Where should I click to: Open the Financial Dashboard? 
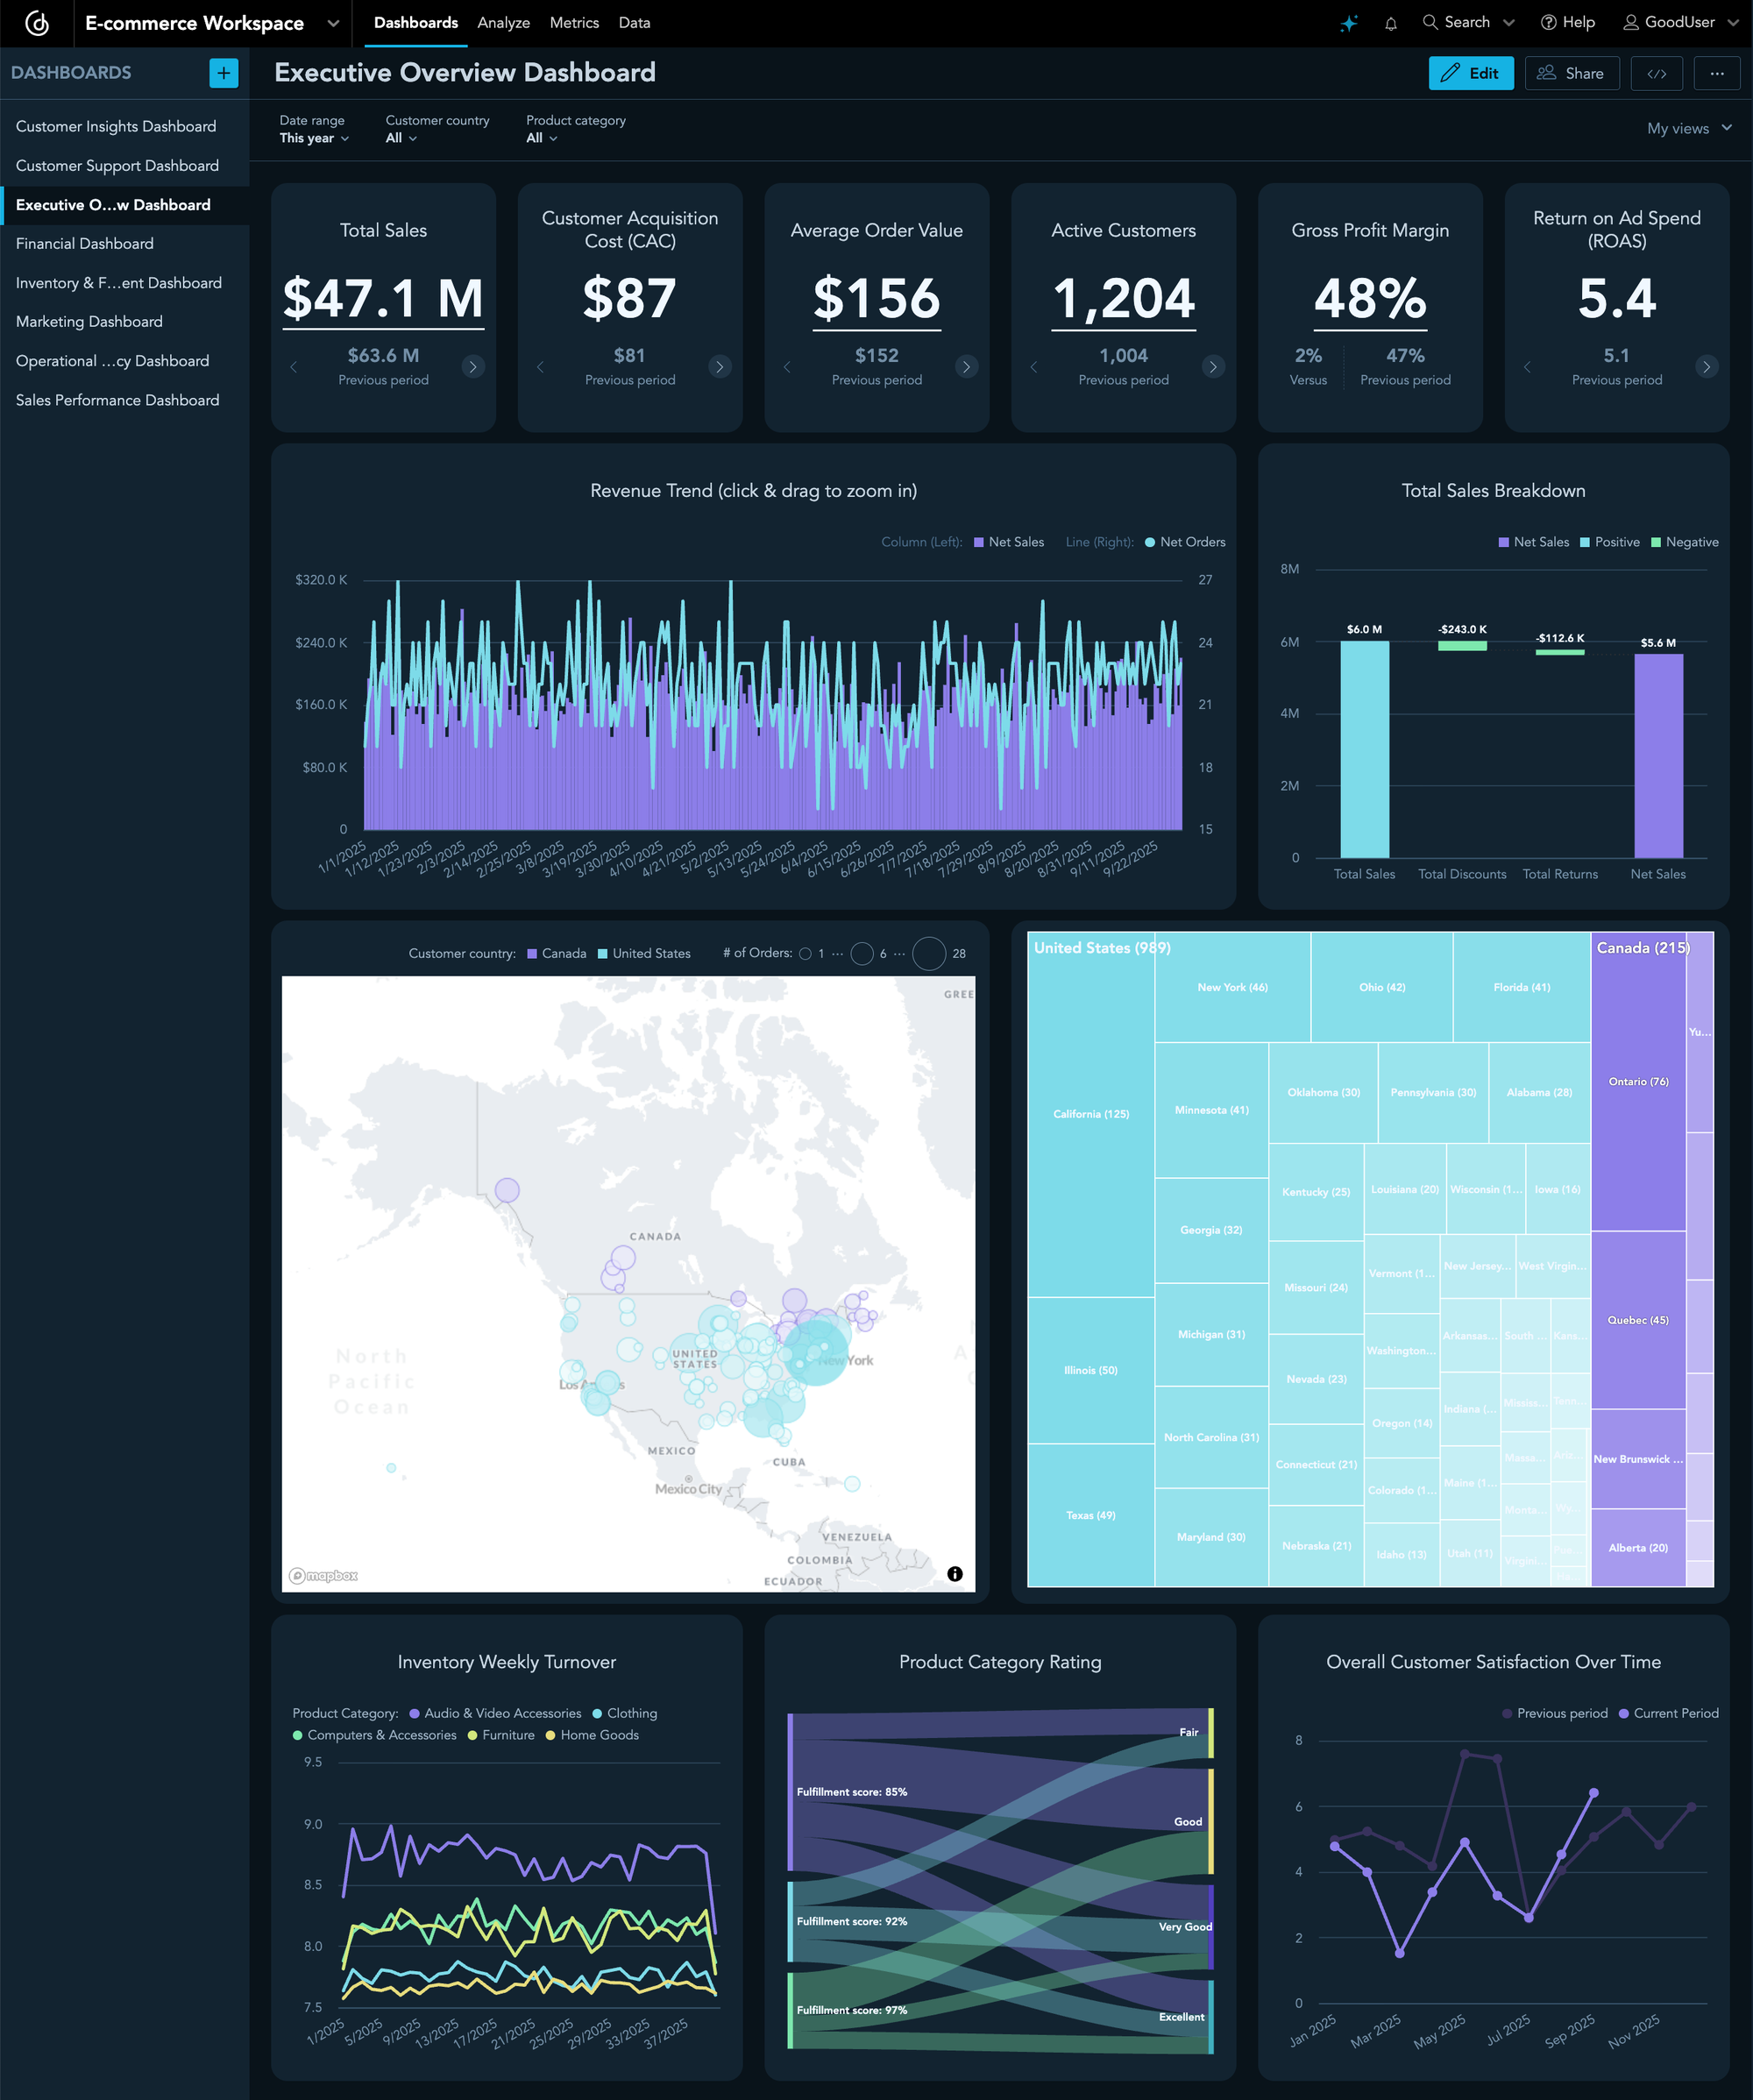(84, 243)
